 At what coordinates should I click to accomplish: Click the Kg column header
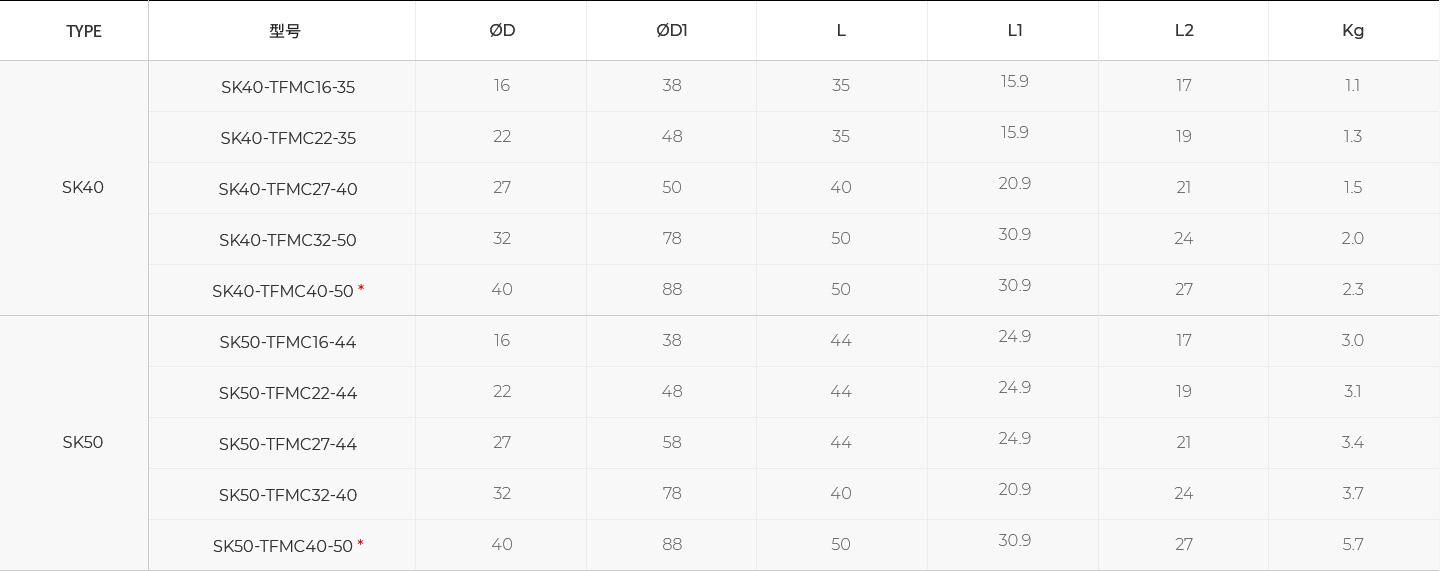coord(1353,31)
